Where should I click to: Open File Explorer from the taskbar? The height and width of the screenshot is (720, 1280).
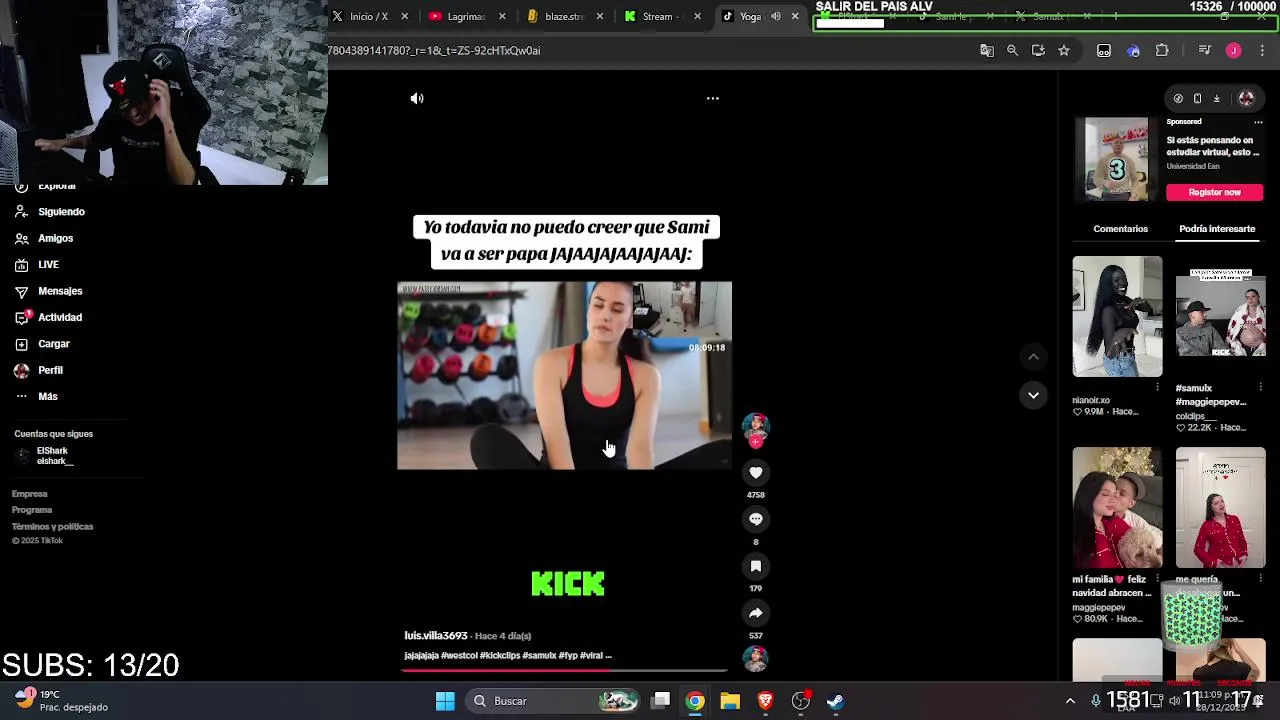(730, 701)
